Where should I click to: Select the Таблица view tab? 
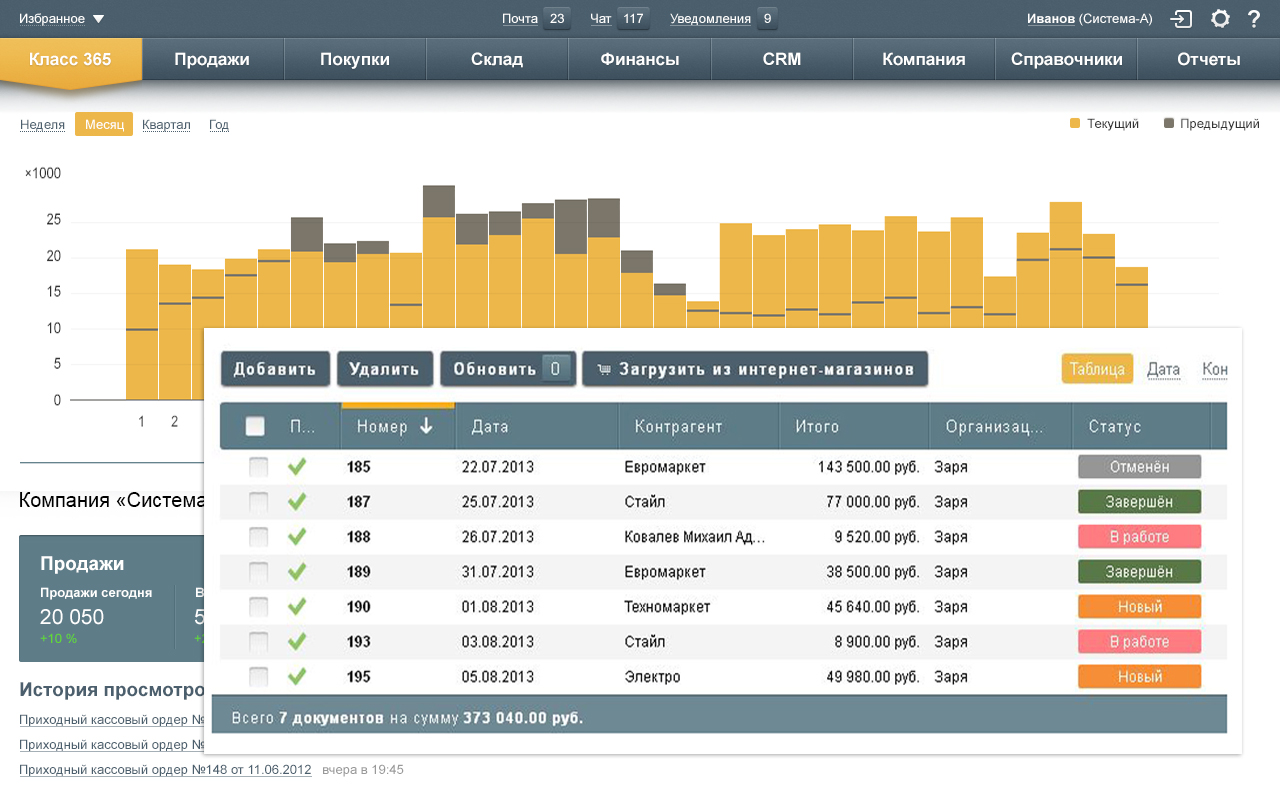pyautogui.click(x=1097, y=369)
